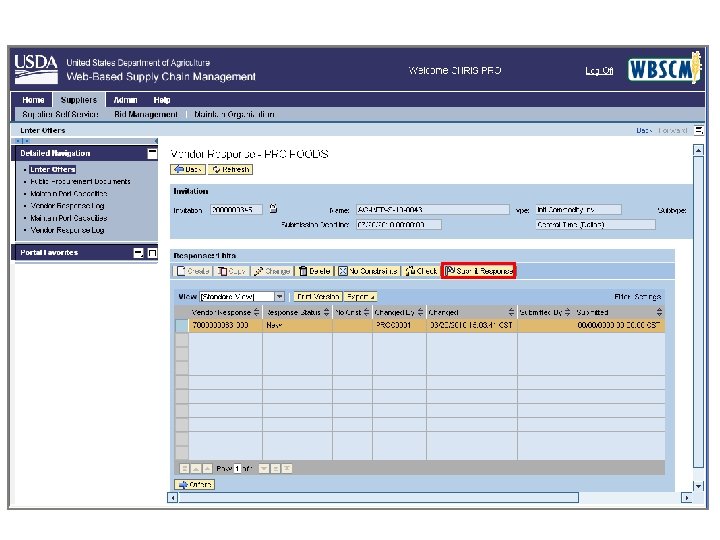Open first Vendor Response Log link
Image resolution: width=720 pixels, height=540 pixels.
click(x=68, y=206)
